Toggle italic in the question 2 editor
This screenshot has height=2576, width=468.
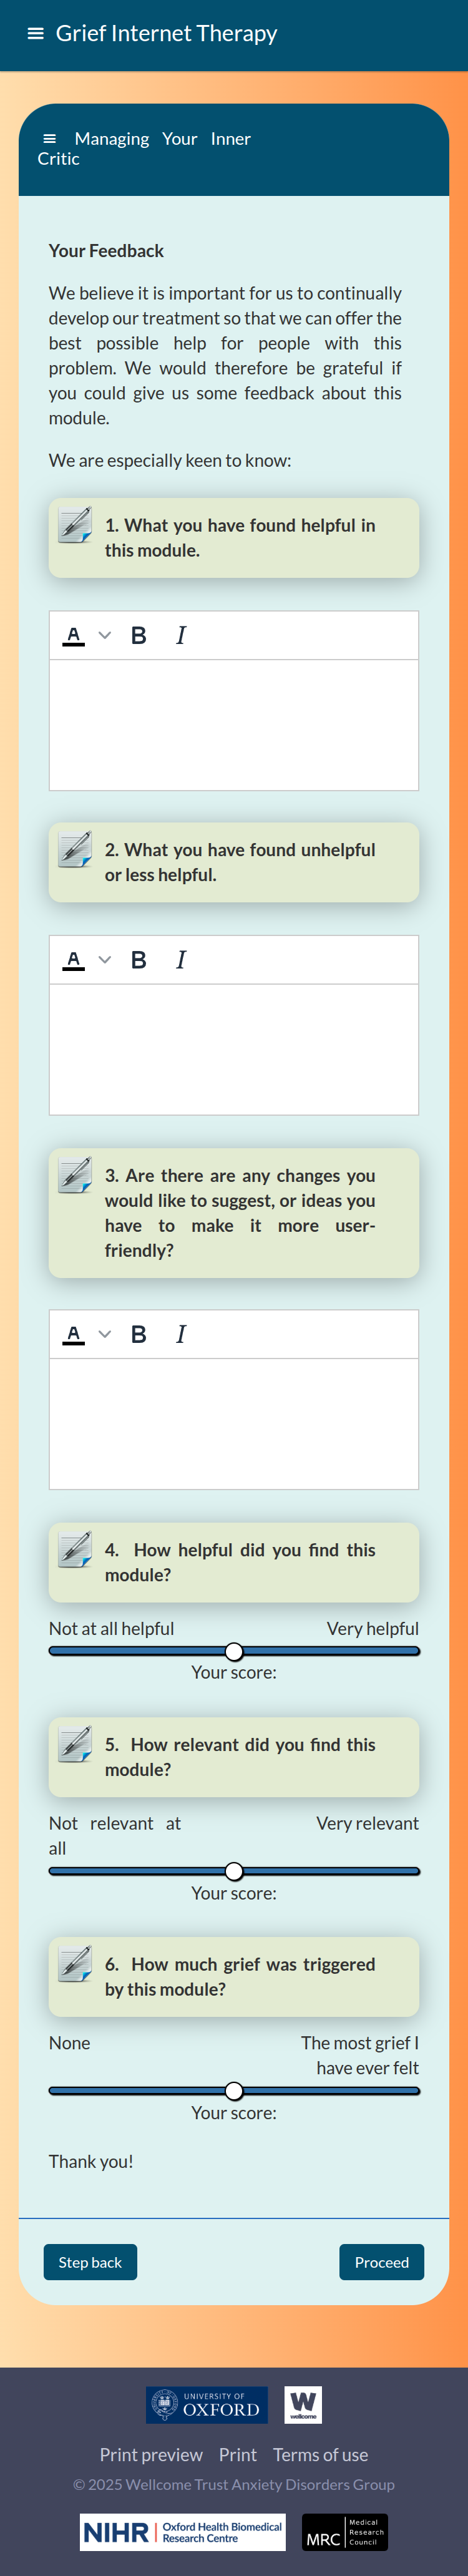tap(181, 960)
